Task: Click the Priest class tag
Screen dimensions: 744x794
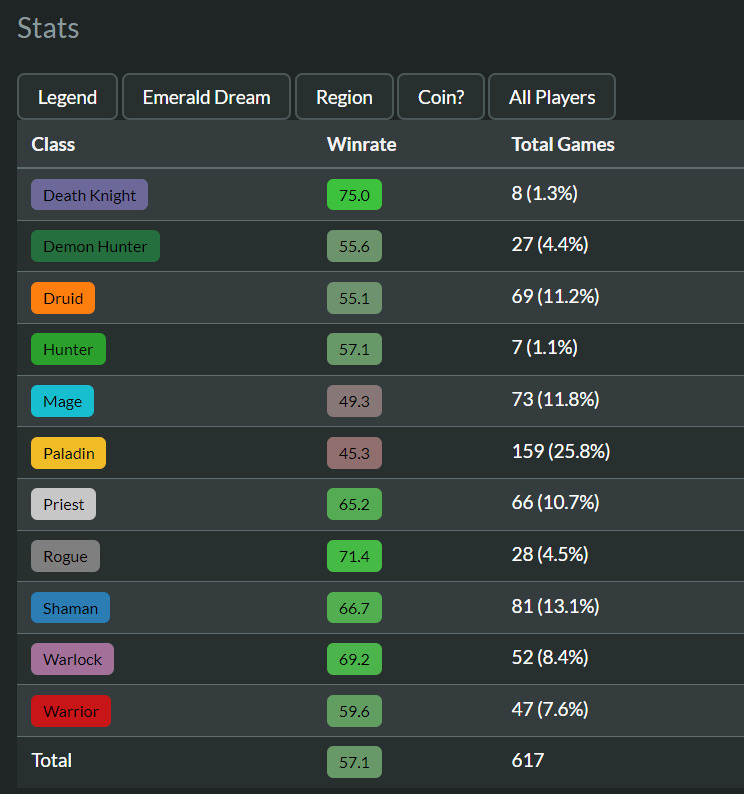Action: [x=63, y=504]
